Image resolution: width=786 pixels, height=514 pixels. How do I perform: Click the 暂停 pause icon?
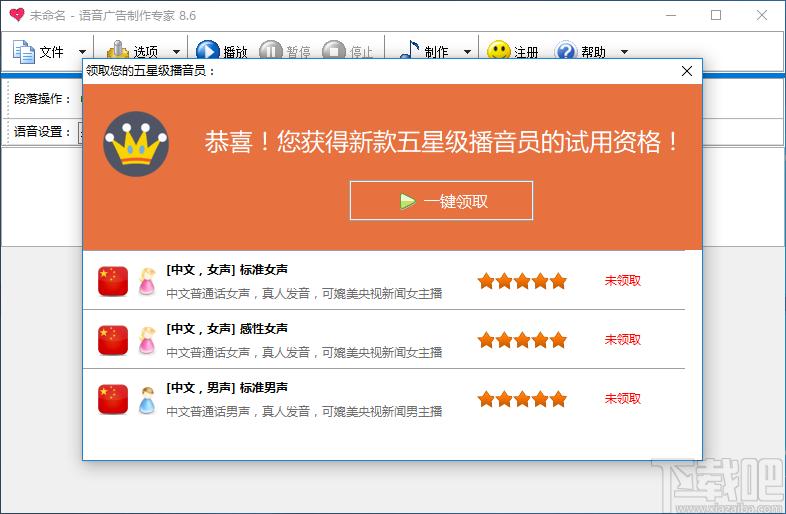271,50
